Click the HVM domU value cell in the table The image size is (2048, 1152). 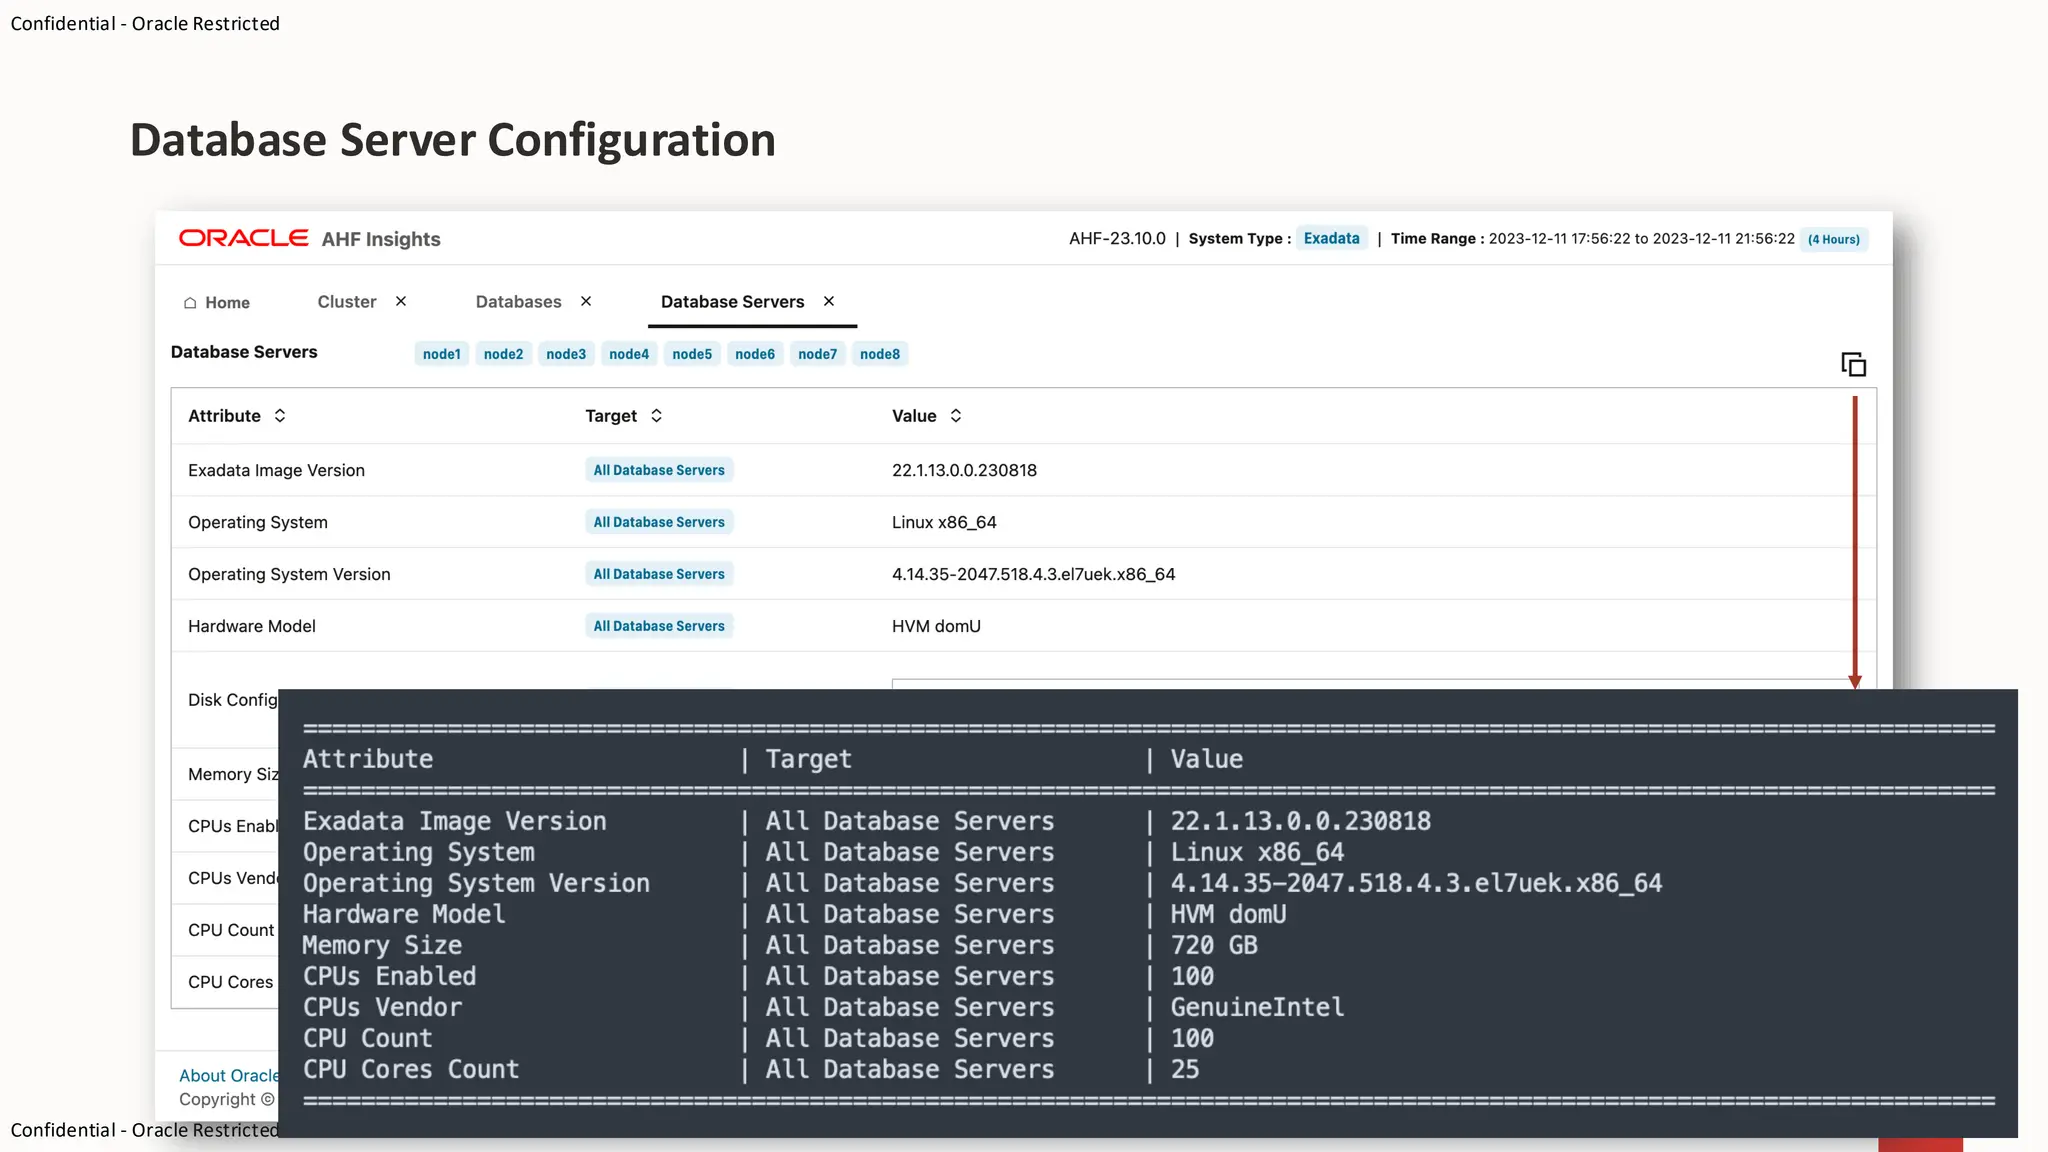[936, 626]
